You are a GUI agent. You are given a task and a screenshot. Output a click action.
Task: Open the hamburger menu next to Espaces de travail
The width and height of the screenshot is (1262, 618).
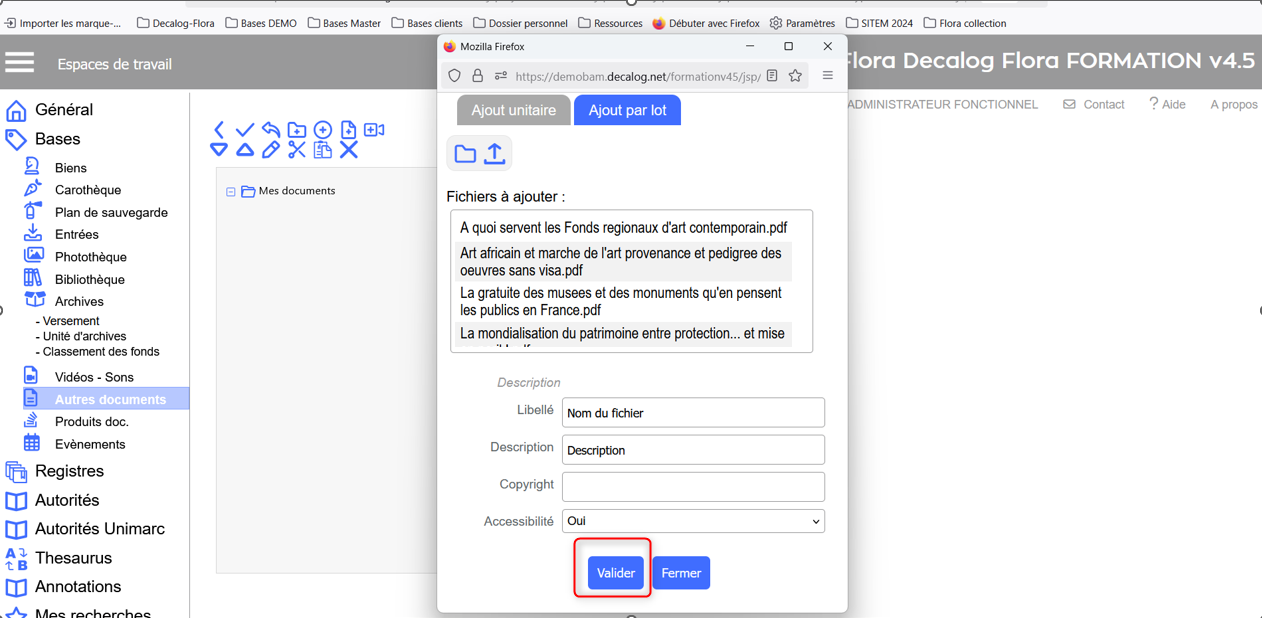tap(20, 63)
